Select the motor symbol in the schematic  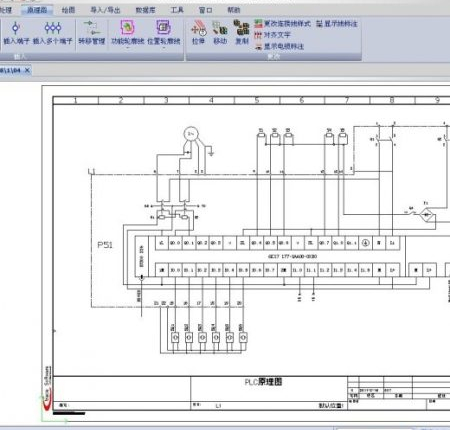click(x=191, y=134)
